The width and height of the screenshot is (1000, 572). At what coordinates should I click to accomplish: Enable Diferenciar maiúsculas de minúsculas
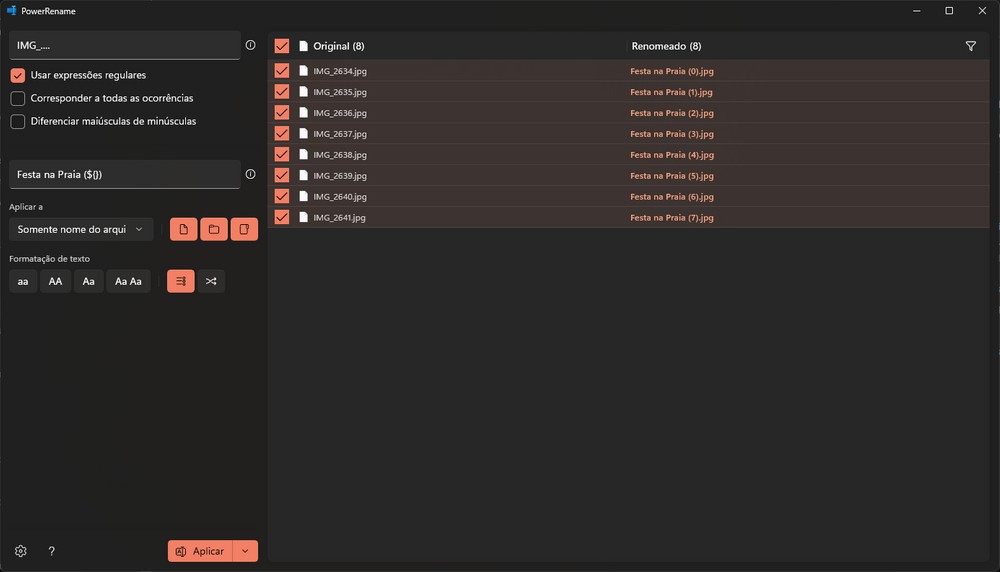[x=18, y=121]
